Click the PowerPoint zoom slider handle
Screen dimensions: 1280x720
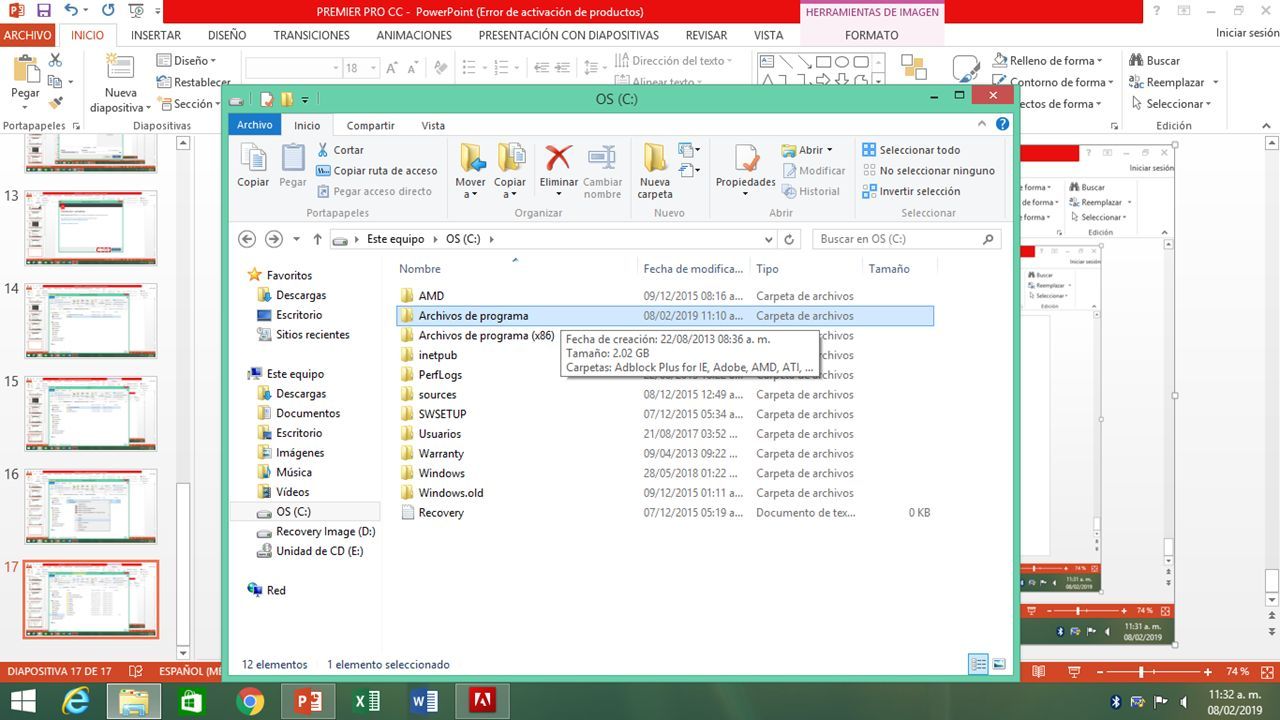click(1140, 671)
